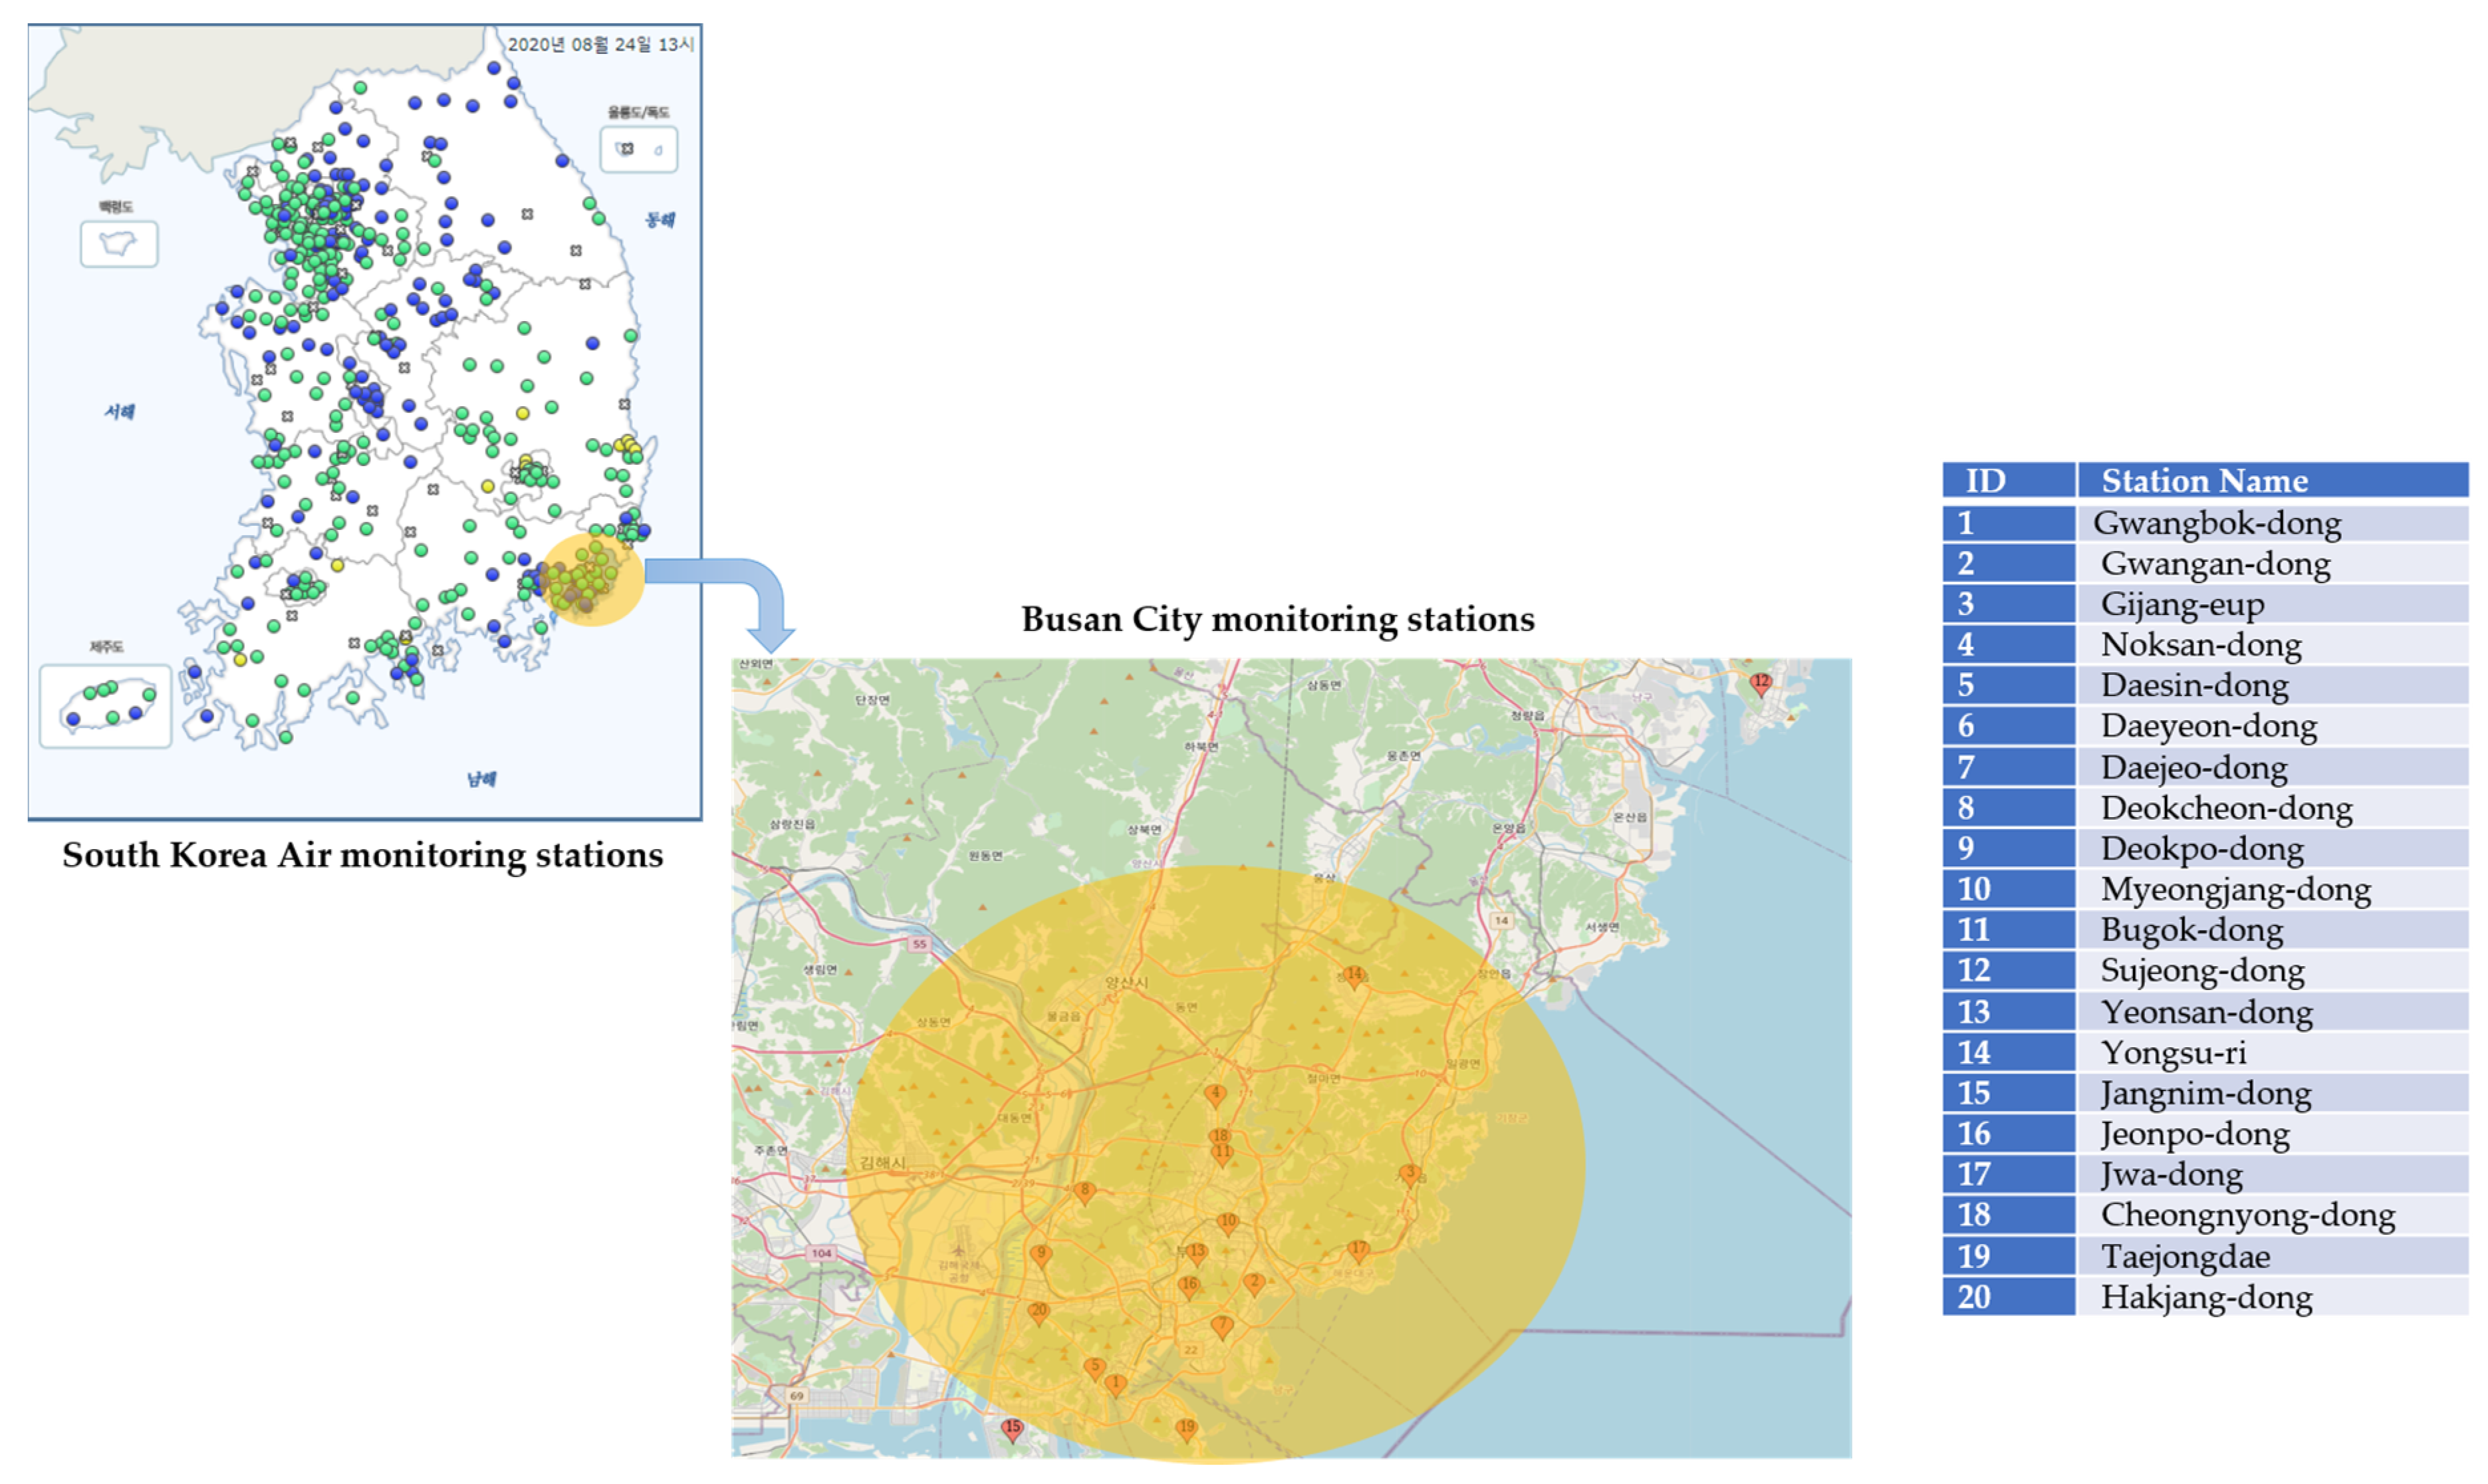Select station marker number 3 on map
2488x1484 pixels.
point(1410,1174)
